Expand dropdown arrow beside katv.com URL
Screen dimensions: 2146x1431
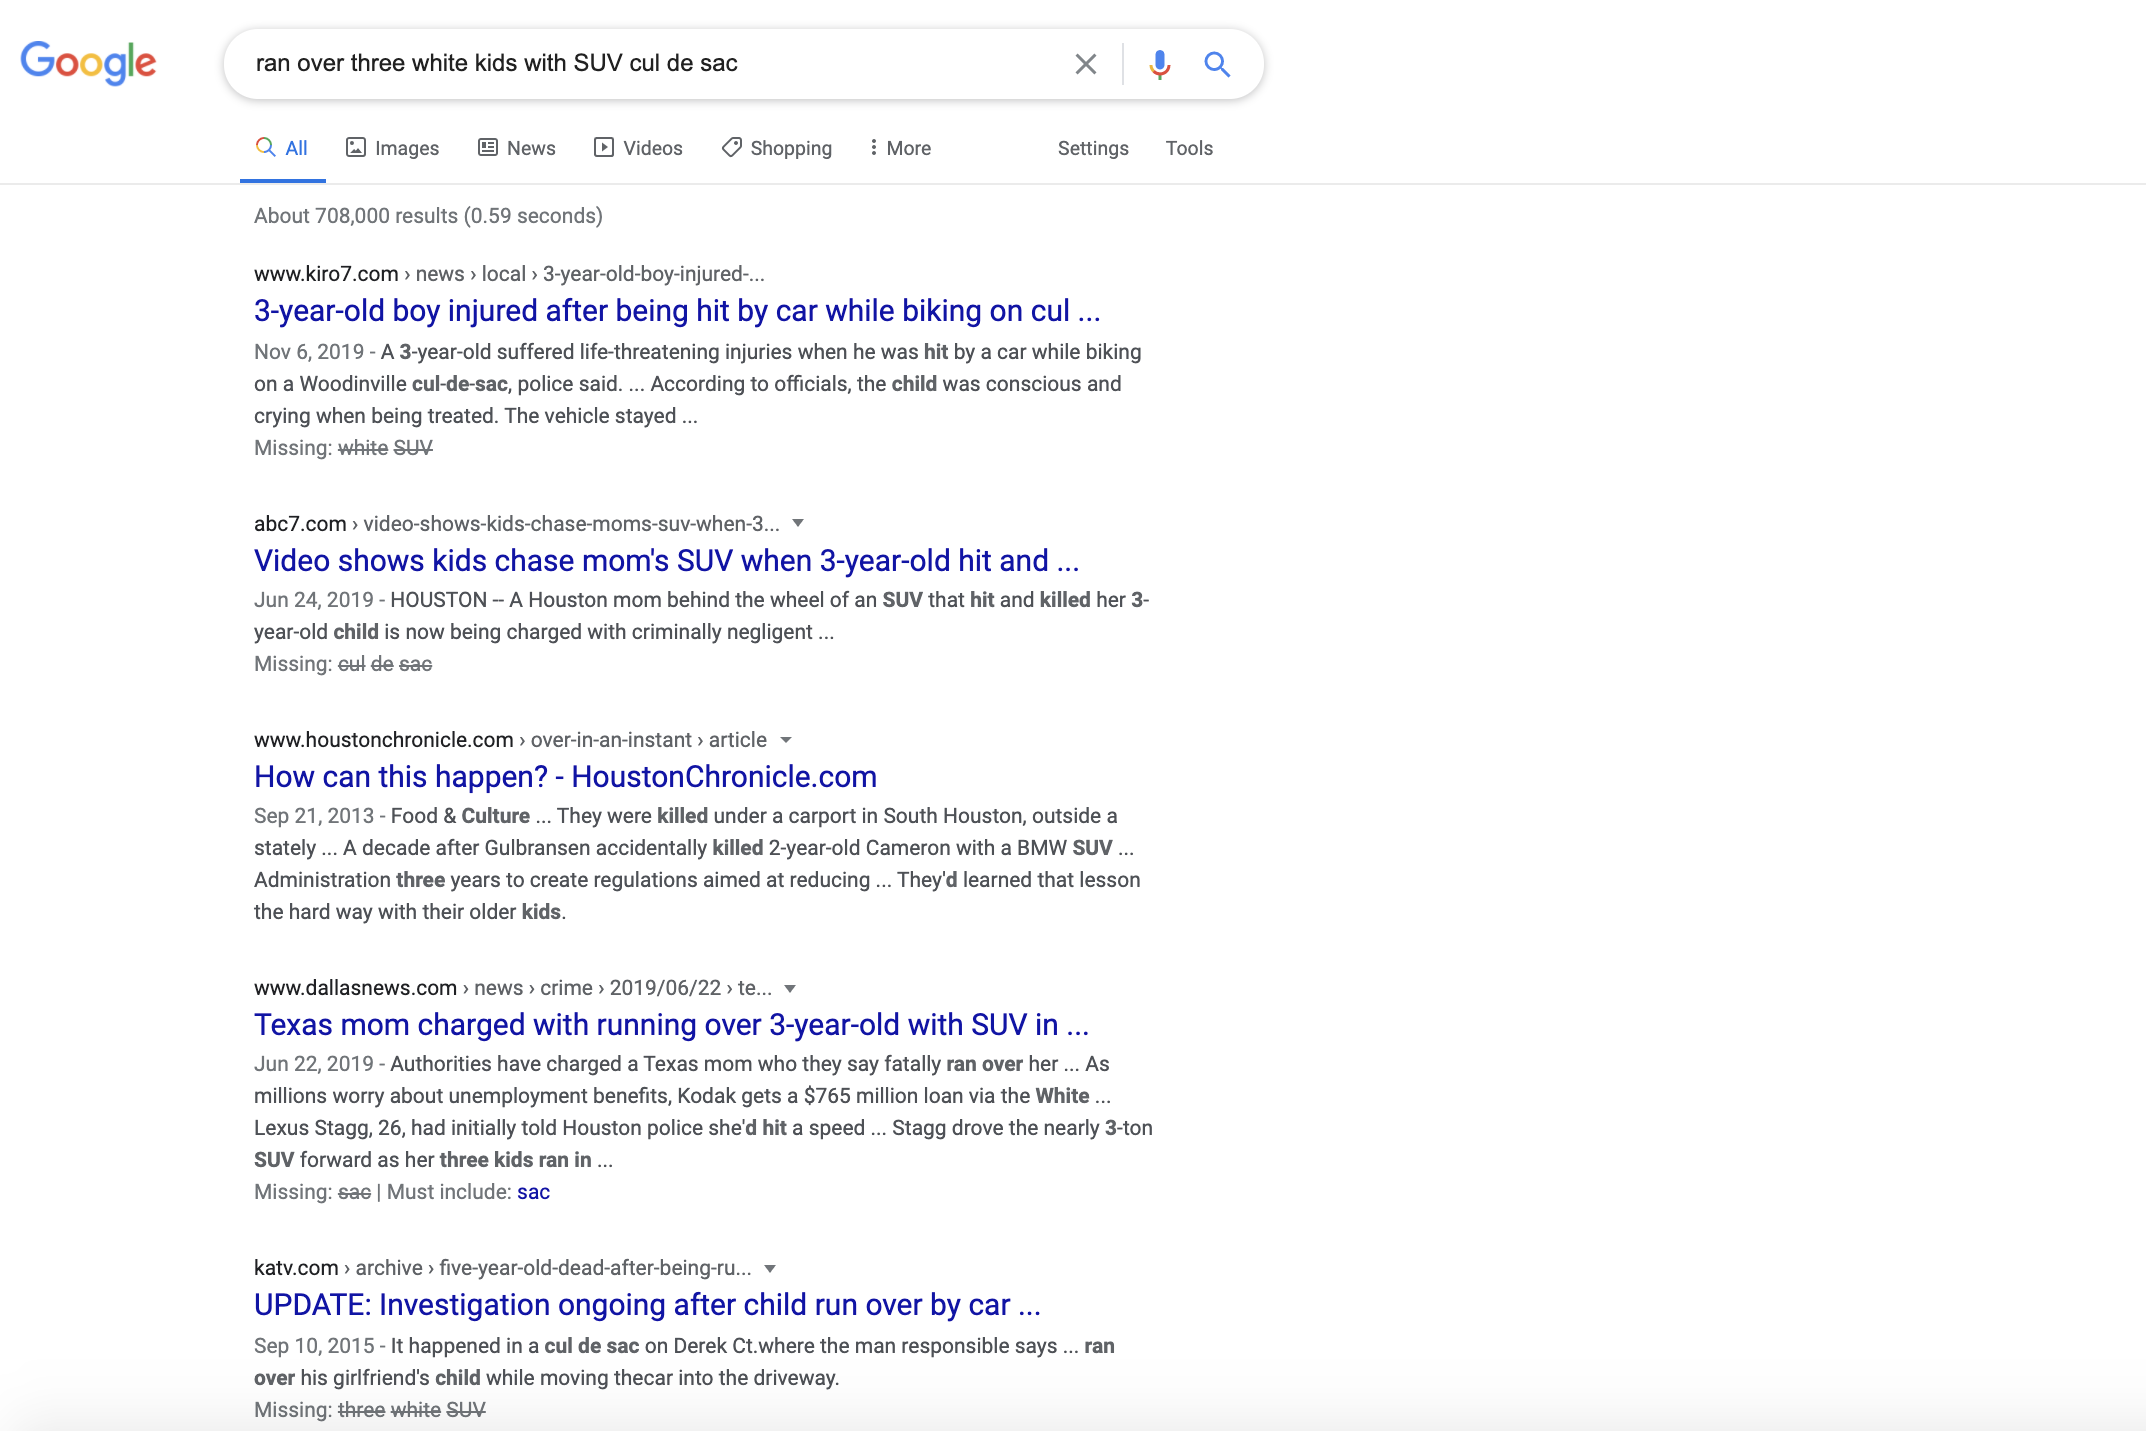point(770,1268)
